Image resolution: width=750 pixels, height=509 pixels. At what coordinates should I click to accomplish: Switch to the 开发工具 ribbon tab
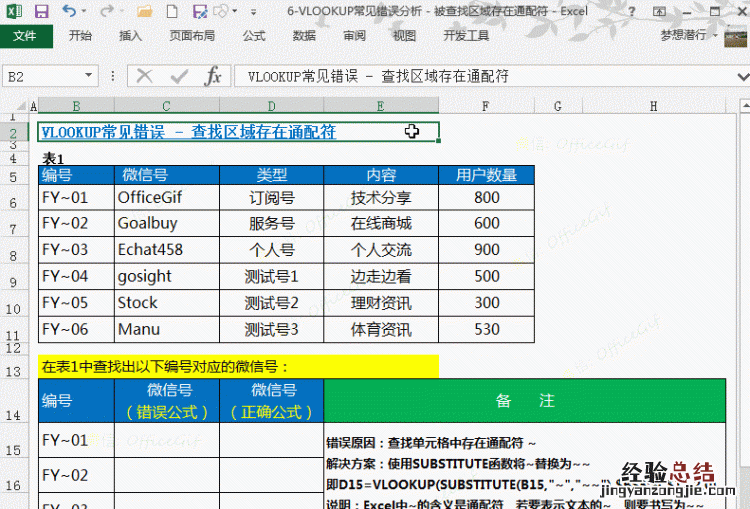pos(466,35)
